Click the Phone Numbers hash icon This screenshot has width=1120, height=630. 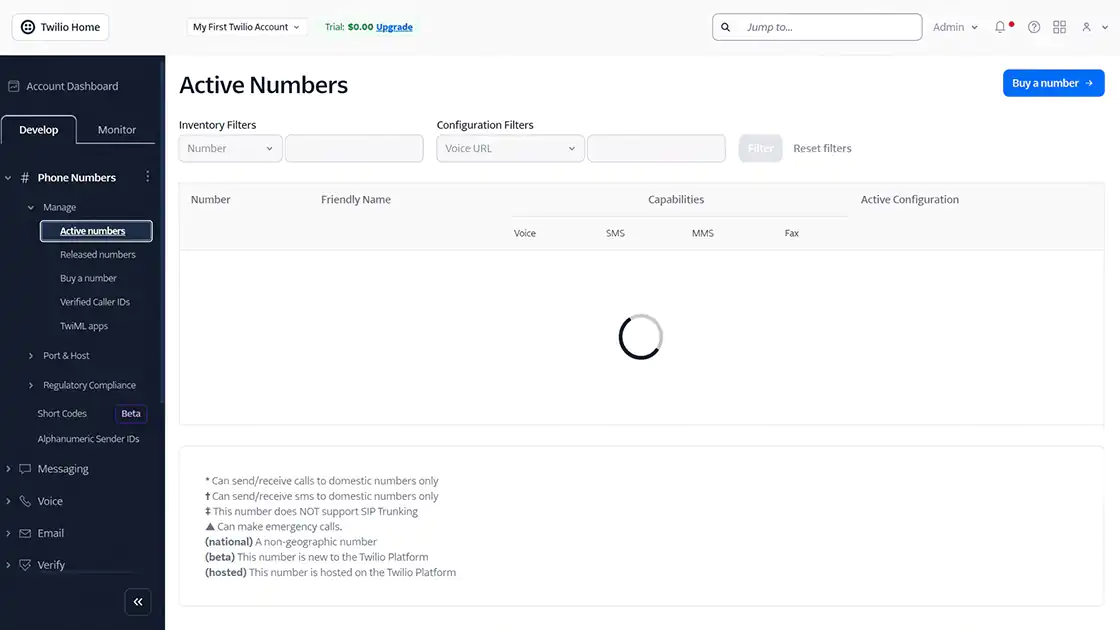25,178
